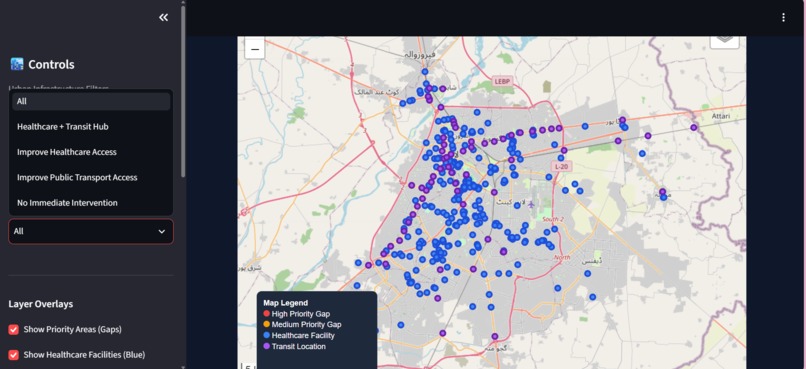
Task: Choose No Immediate Intervention option
Action: (x=91, y=202)
